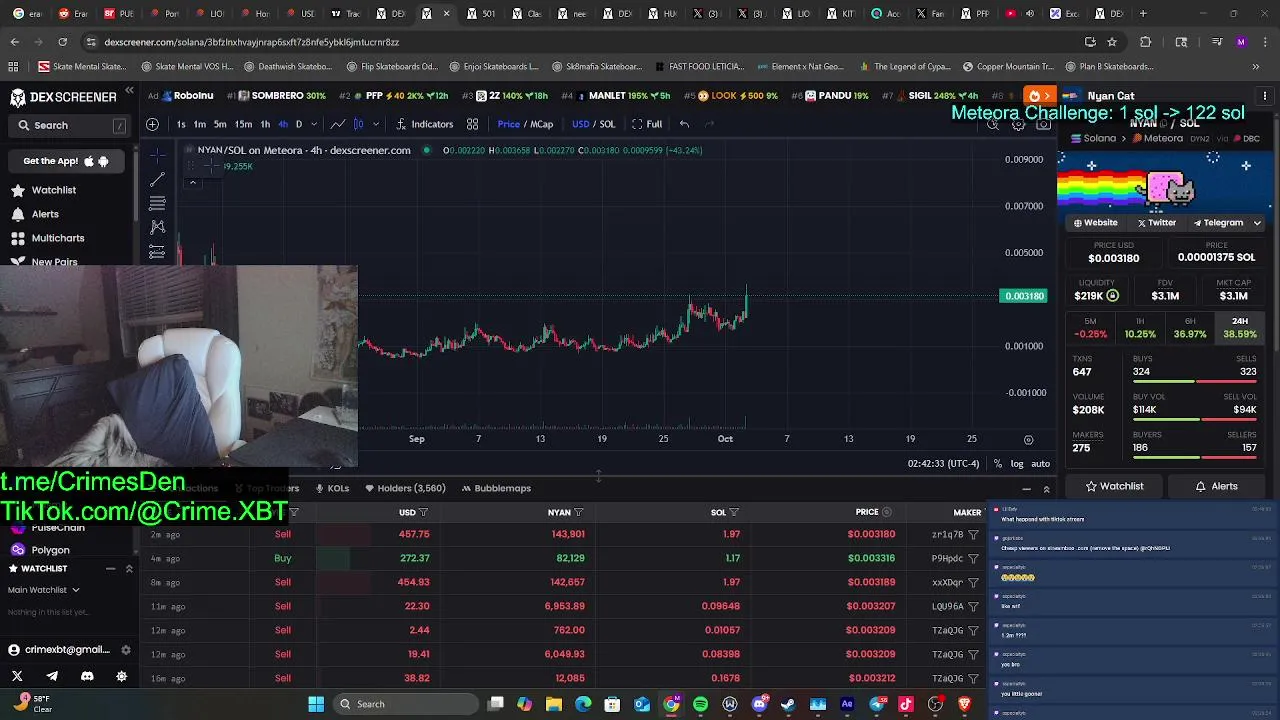The height and width of the screenshot is (720, 1280).
Task: Open the token Website link
Action: pyautogui.click(x=1096, y=223)
